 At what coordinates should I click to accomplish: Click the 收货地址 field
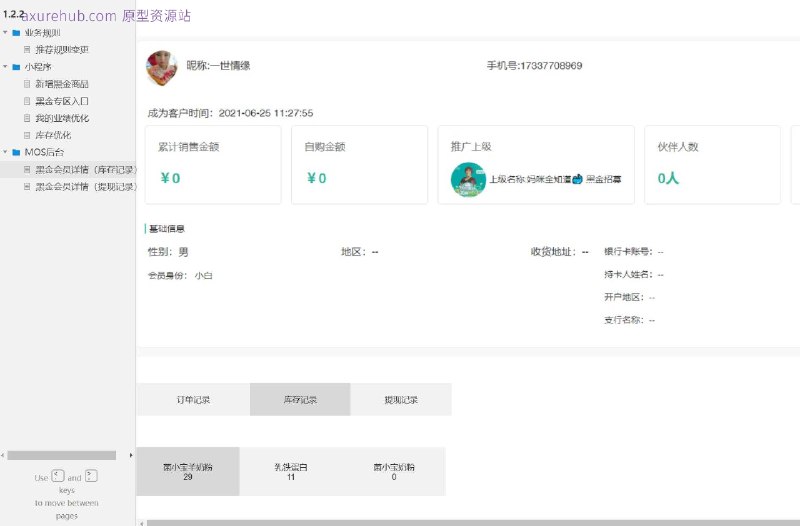click(x=560, y=252)
